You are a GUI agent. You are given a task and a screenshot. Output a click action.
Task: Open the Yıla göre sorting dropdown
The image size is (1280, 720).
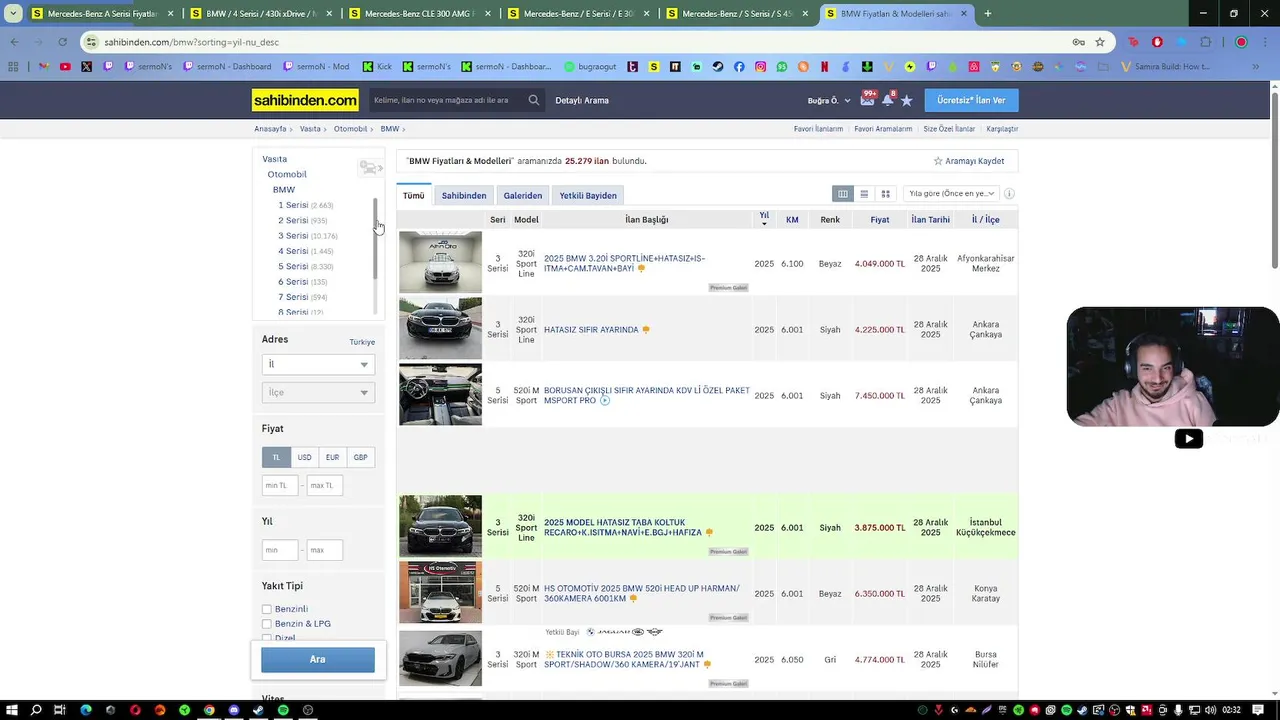951,194
